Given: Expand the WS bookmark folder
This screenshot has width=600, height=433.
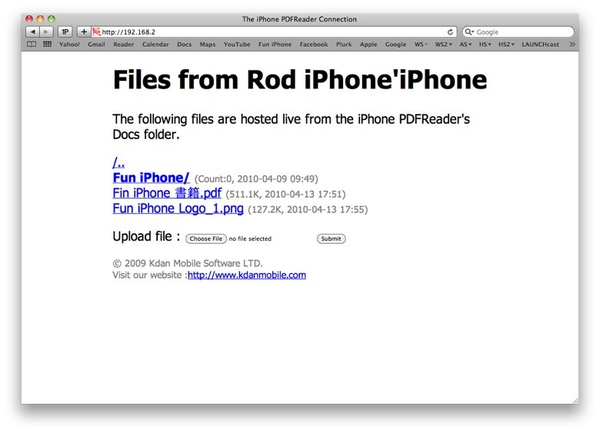Looking at the screenshot, I should point(421,44).
